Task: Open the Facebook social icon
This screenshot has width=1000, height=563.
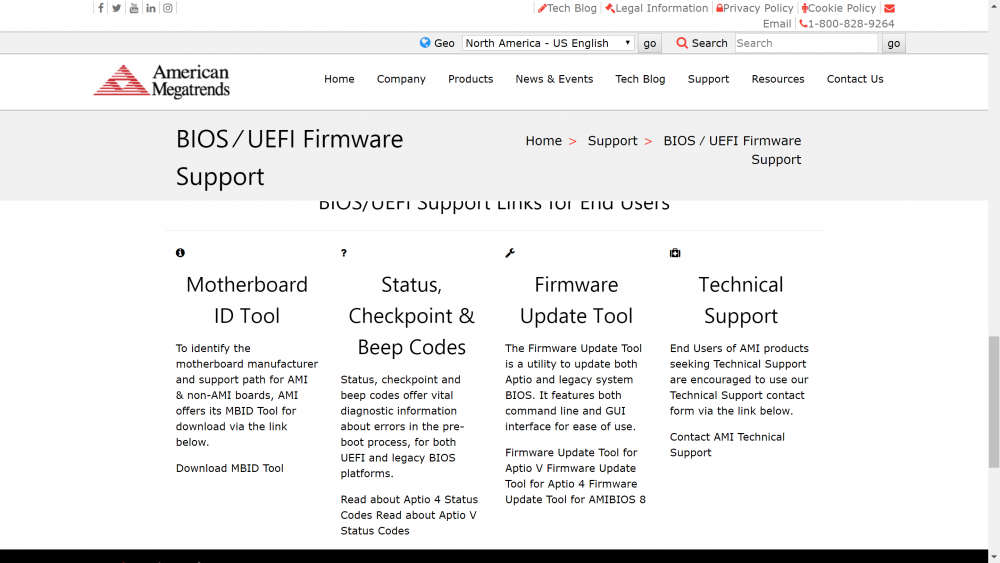Action: point(101,8)
